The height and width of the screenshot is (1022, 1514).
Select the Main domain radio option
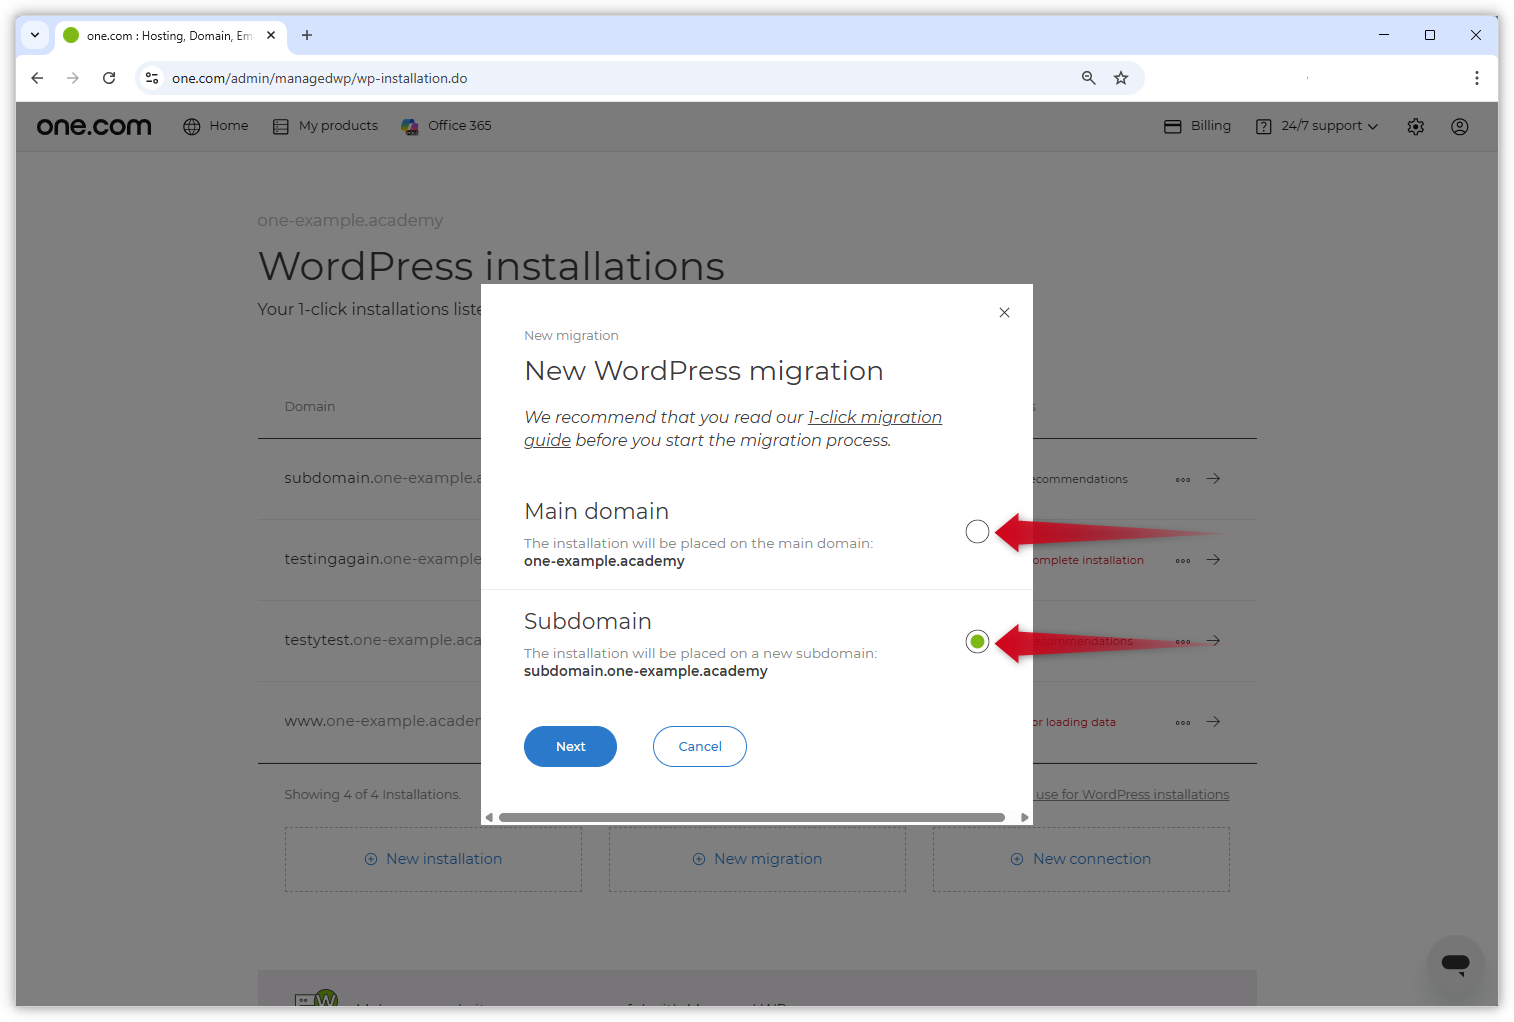pos(977,531)
